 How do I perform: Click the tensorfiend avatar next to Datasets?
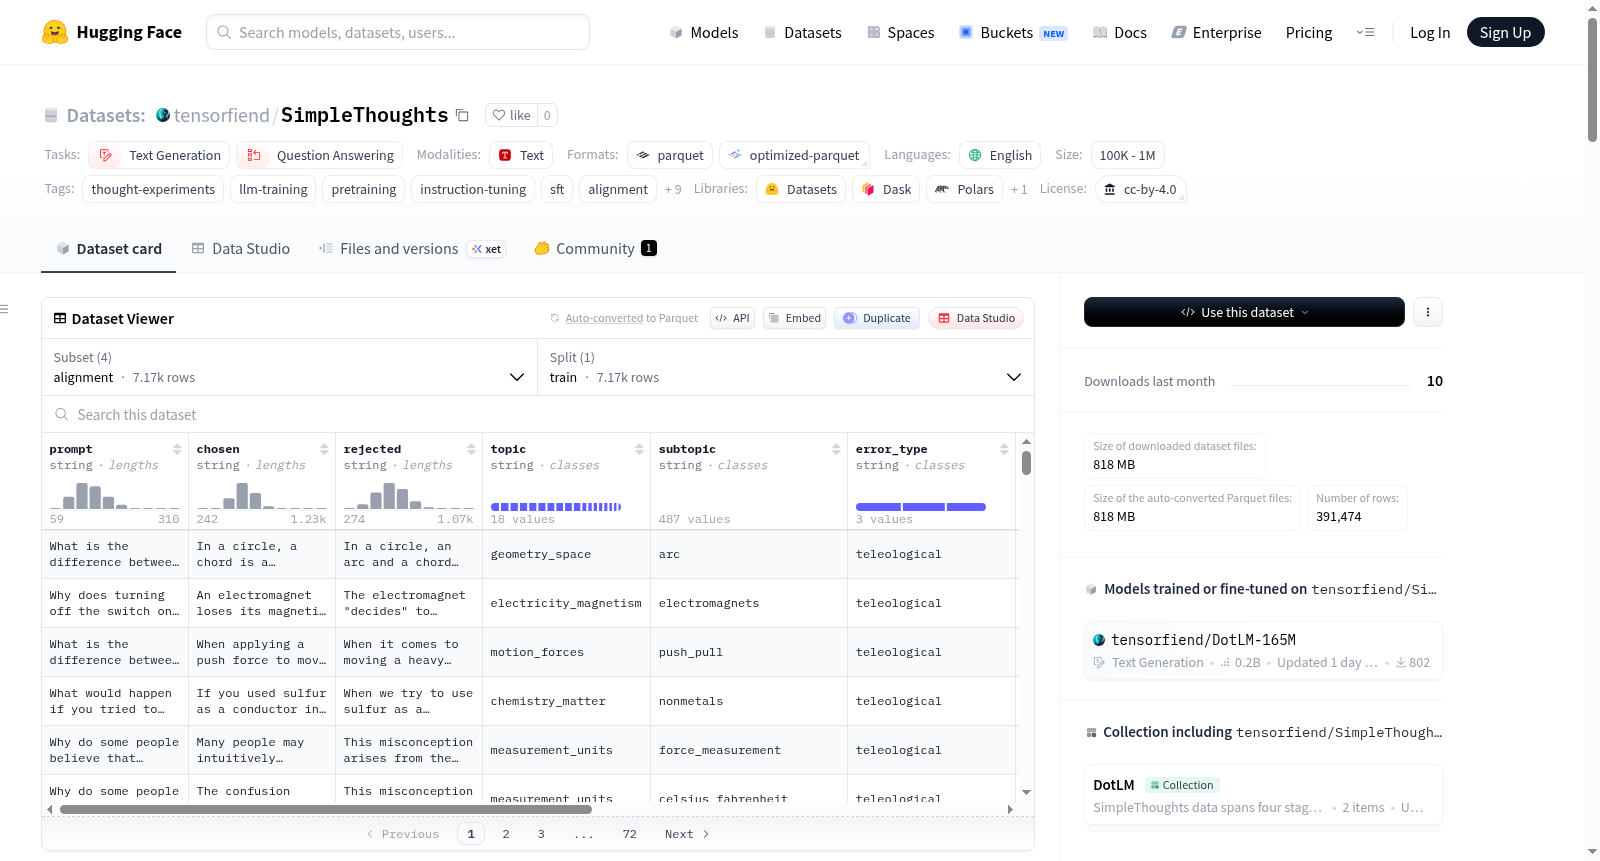pos(163,115)
